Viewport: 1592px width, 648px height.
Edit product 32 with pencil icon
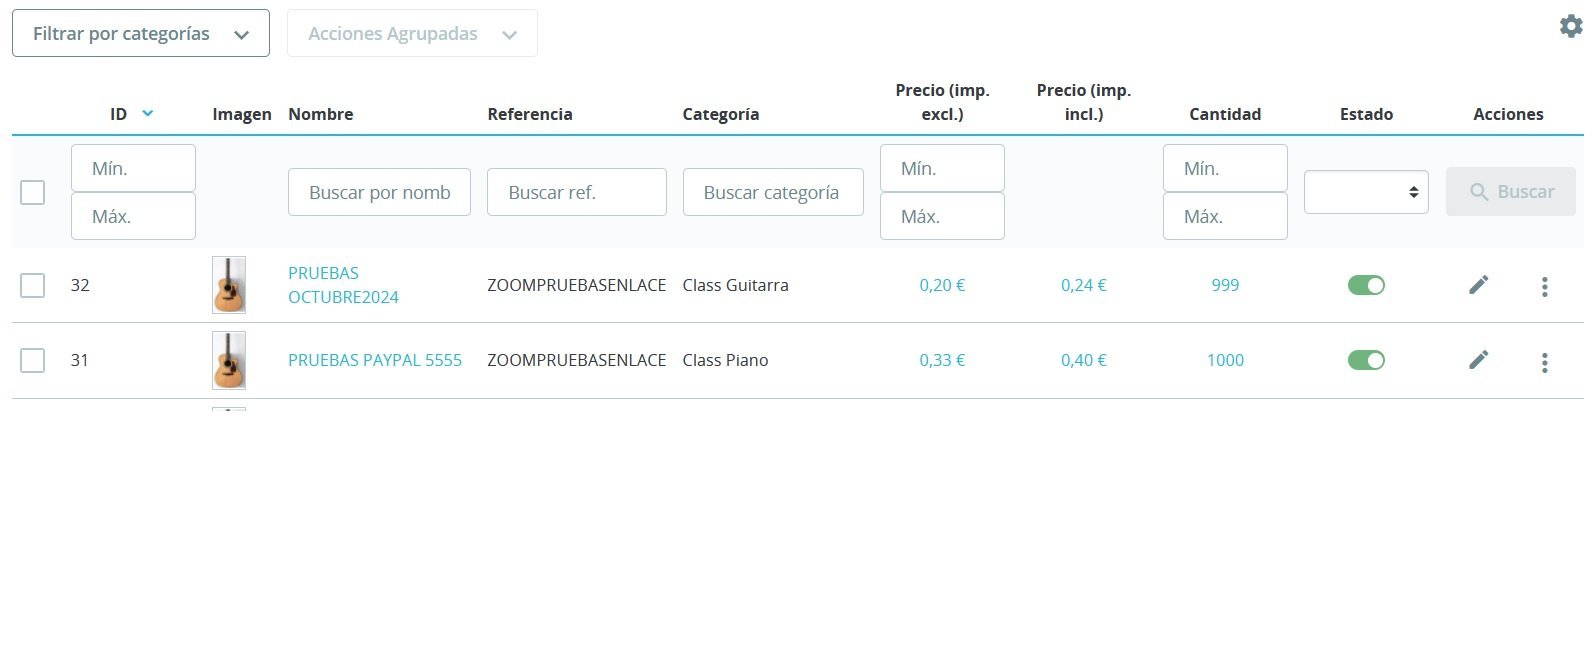coord(1479,285)
